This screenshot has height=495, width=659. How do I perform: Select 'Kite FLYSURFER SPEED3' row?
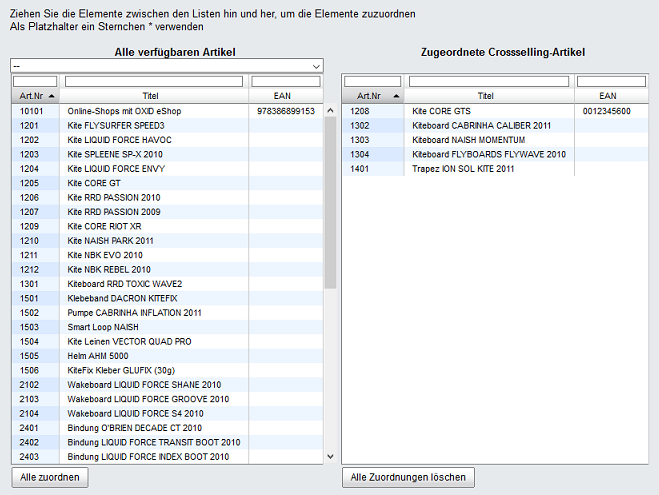tap(116, 125)
